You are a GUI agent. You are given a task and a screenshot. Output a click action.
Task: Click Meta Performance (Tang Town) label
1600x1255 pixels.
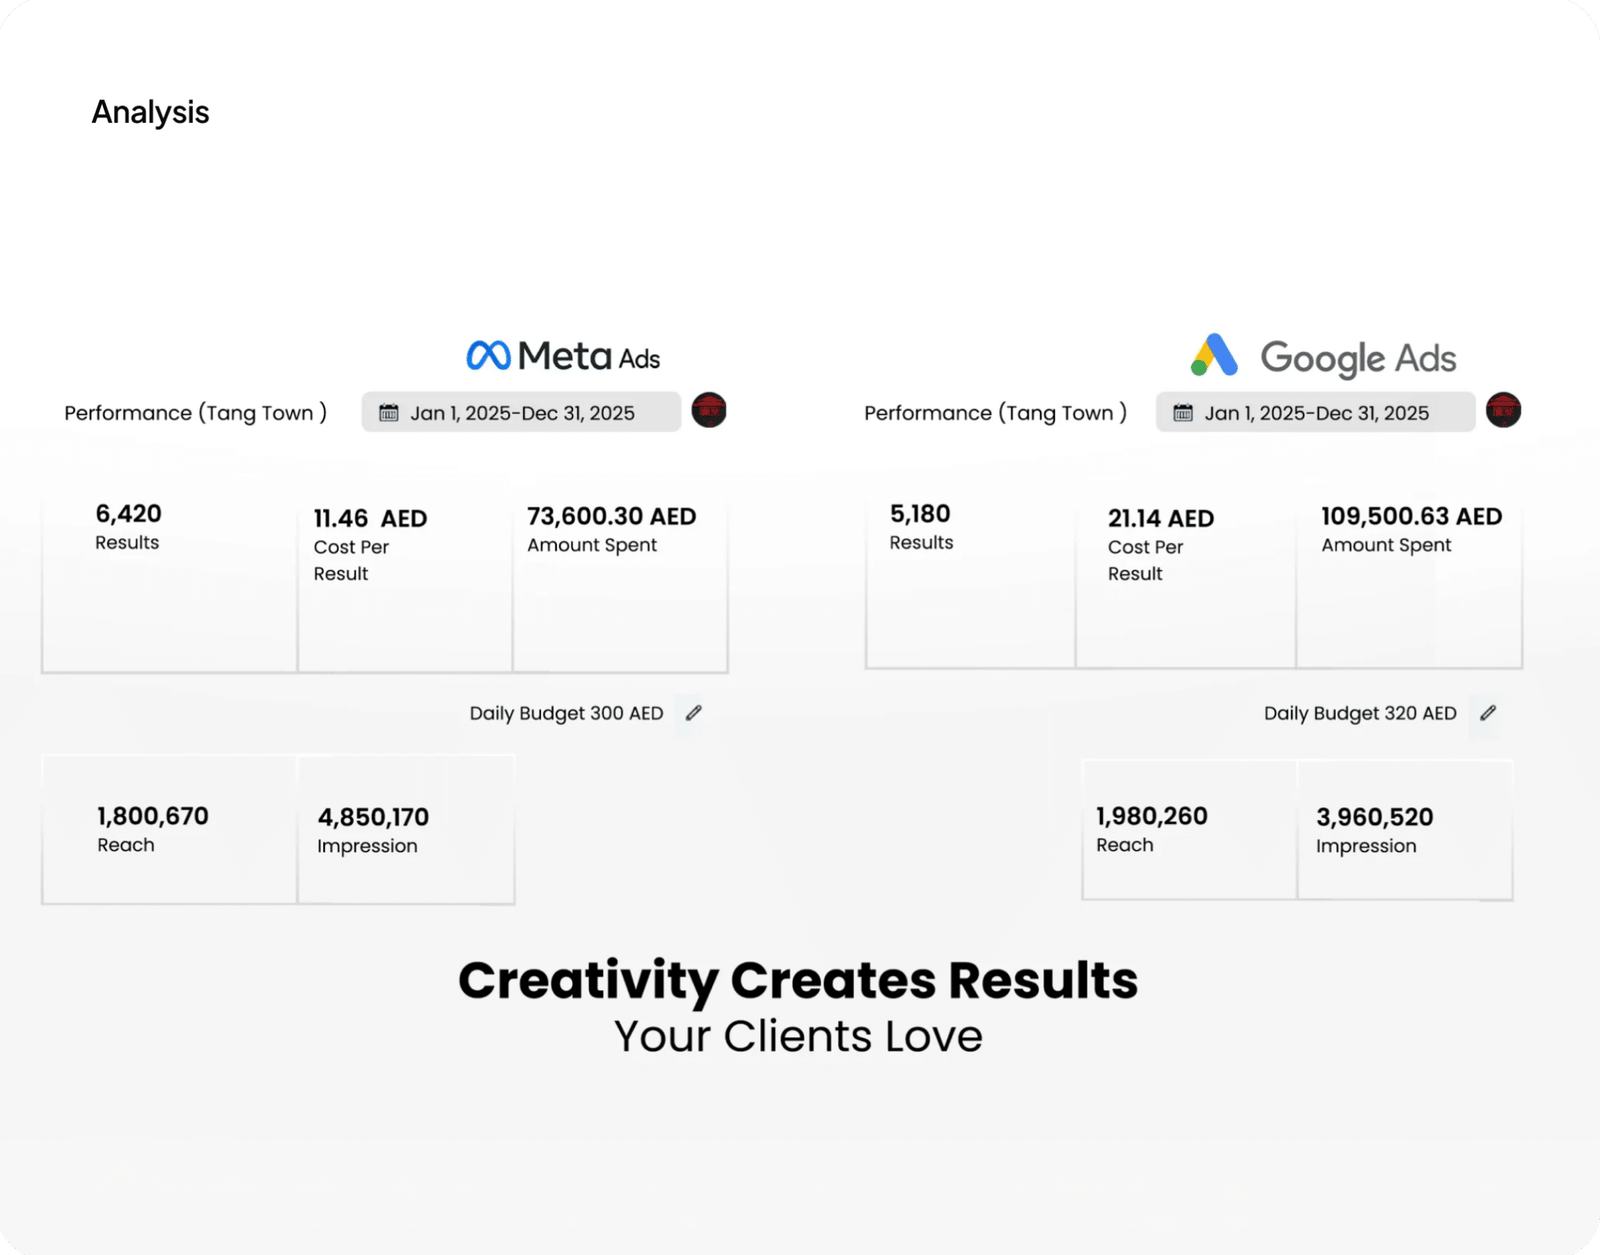195,413
